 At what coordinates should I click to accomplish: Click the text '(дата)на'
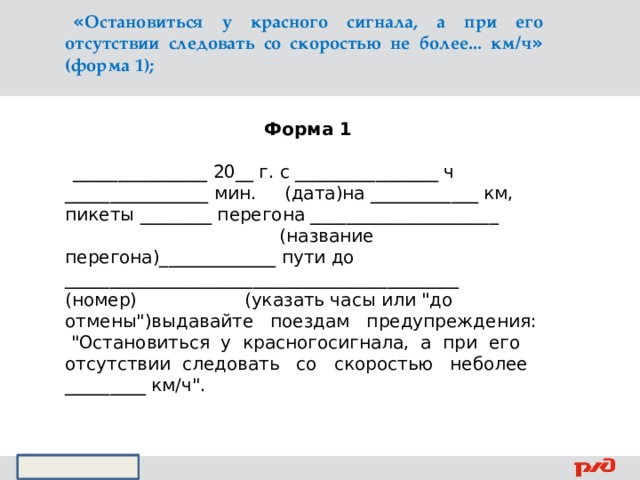(x=324, y=193)
